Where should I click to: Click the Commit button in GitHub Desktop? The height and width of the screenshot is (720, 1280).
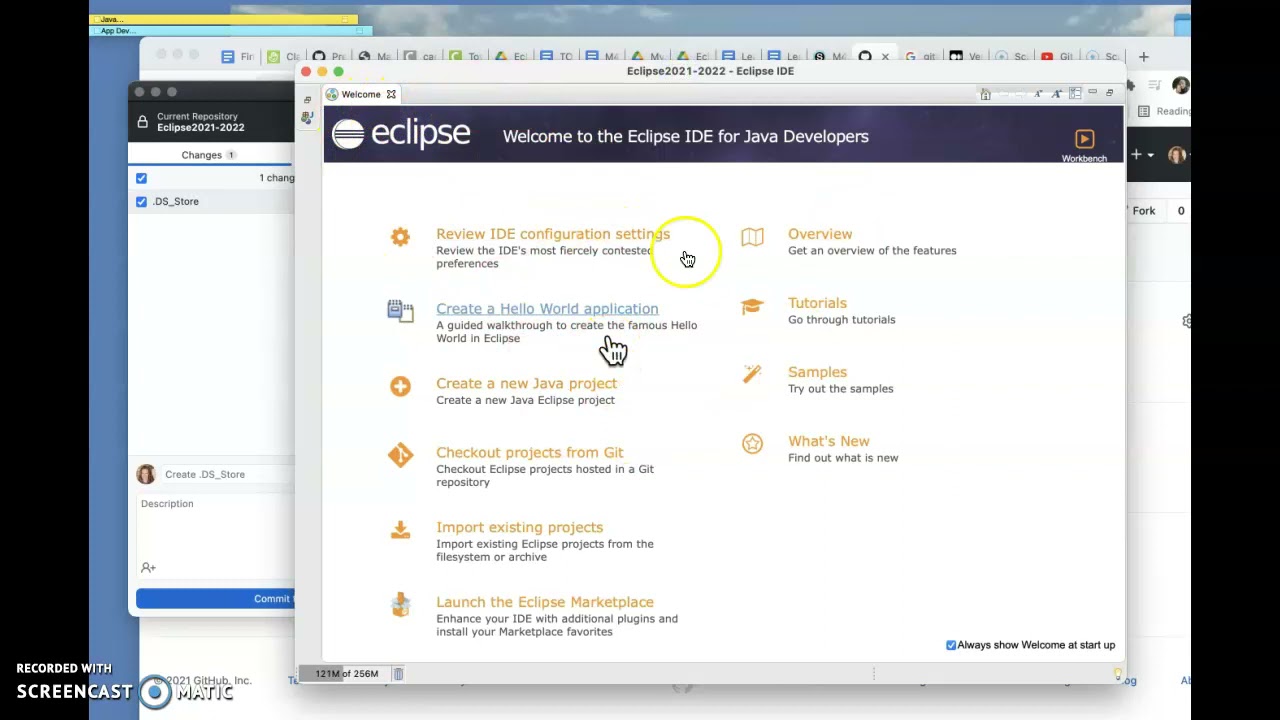tap(215, 599)
